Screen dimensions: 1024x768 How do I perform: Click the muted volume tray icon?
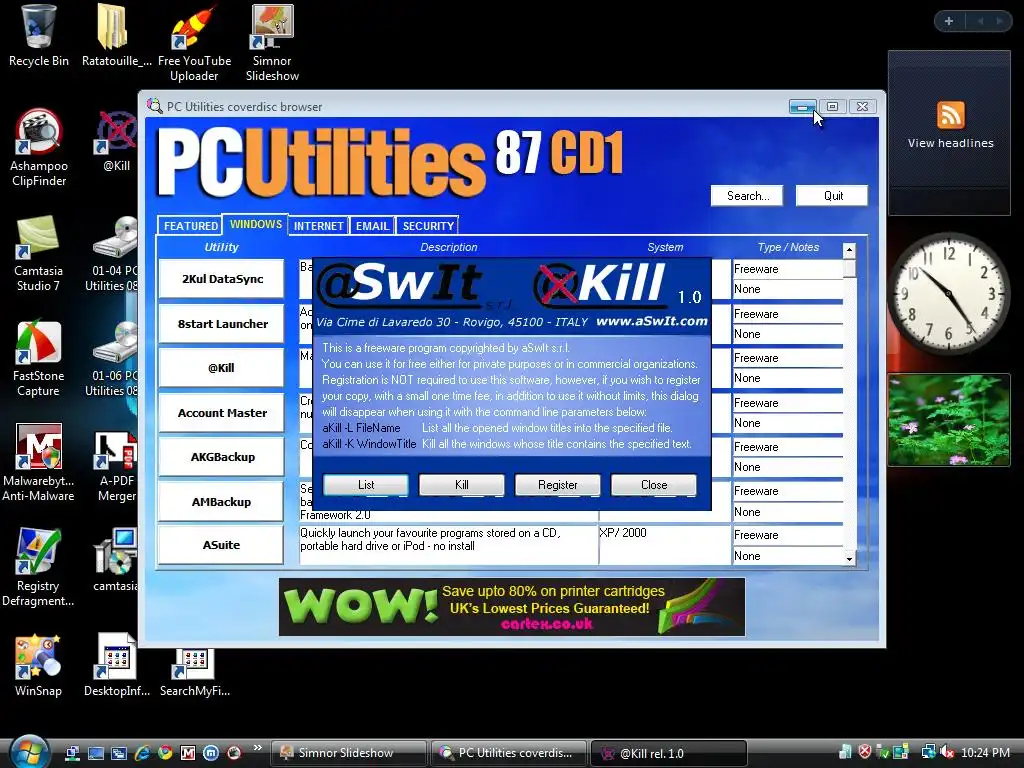click(947, 752)
